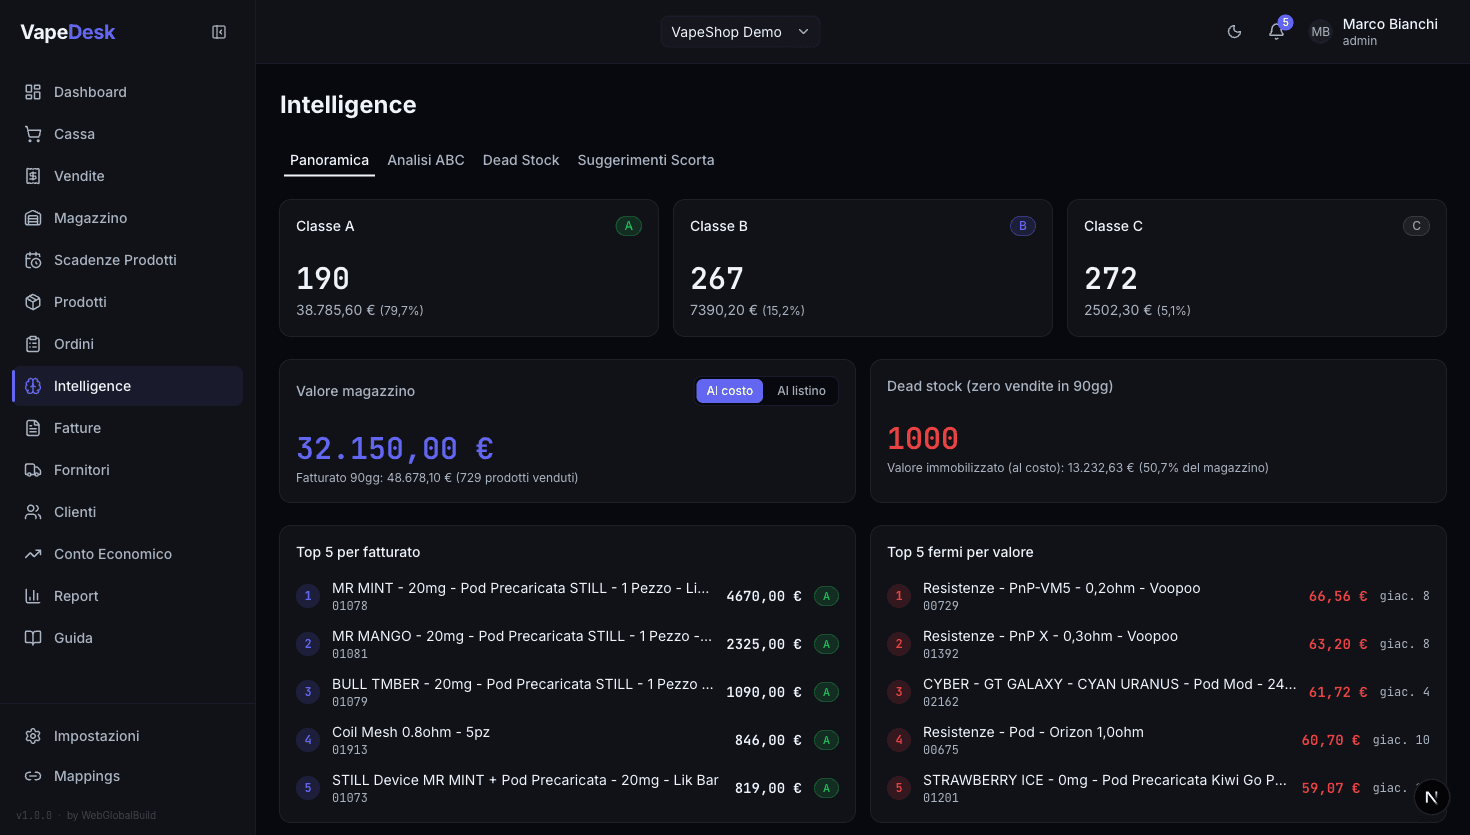Toggle dark mode with the moon icon
This screenshot has height=835, width=1470.
click(x=1234, y=31)
